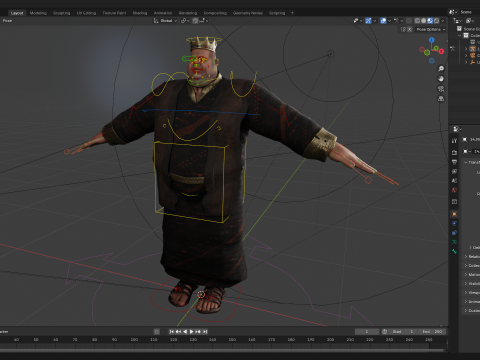Switch to rendered viewport shading
The height and width of the screenshot is (360, 480).
(436, 21)
